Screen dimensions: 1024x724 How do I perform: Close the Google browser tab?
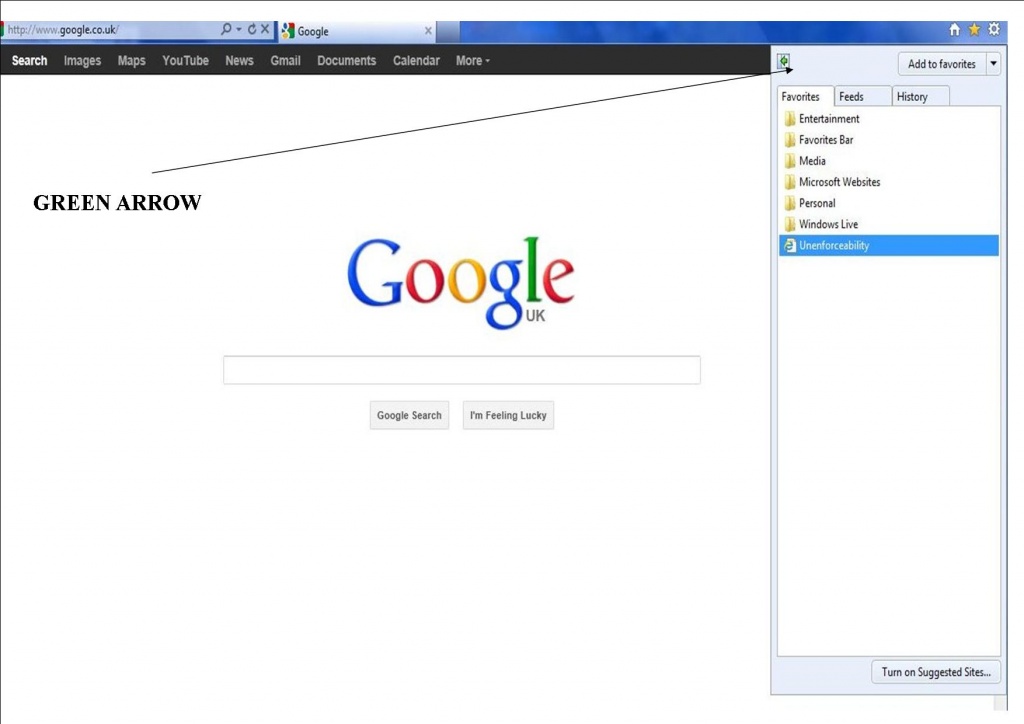pos(428,31)
